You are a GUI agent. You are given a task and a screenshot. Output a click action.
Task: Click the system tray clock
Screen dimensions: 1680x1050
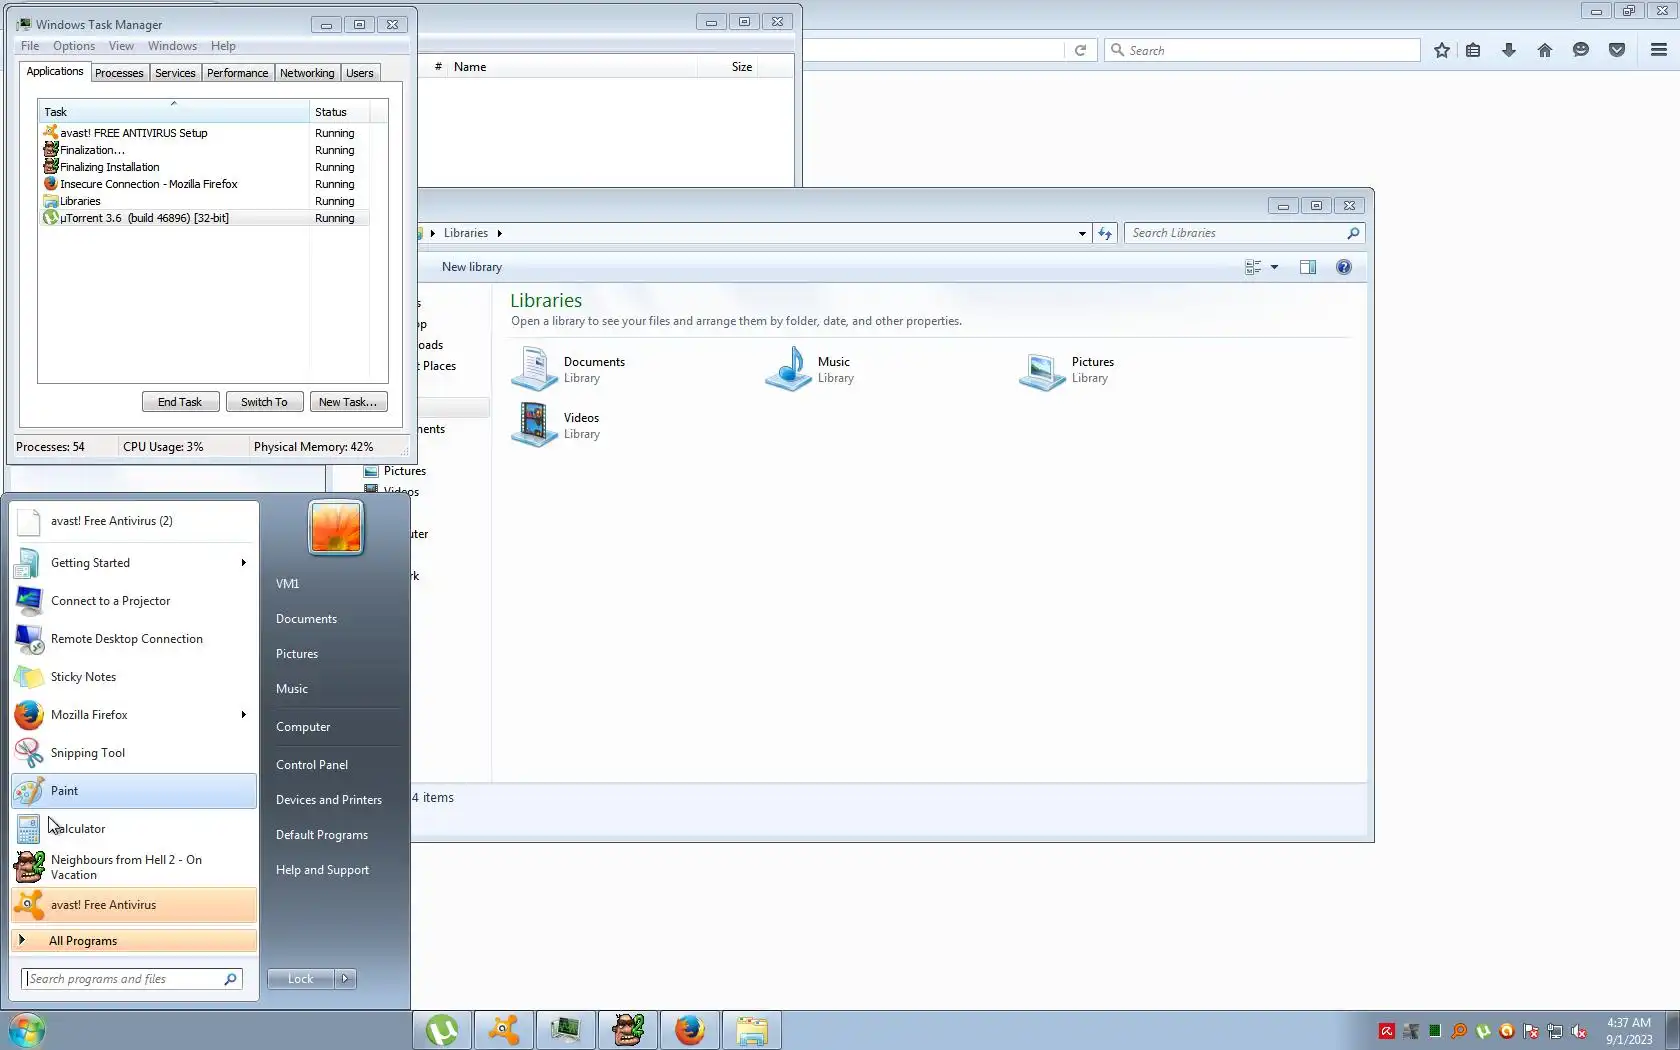(1629, 1031)
